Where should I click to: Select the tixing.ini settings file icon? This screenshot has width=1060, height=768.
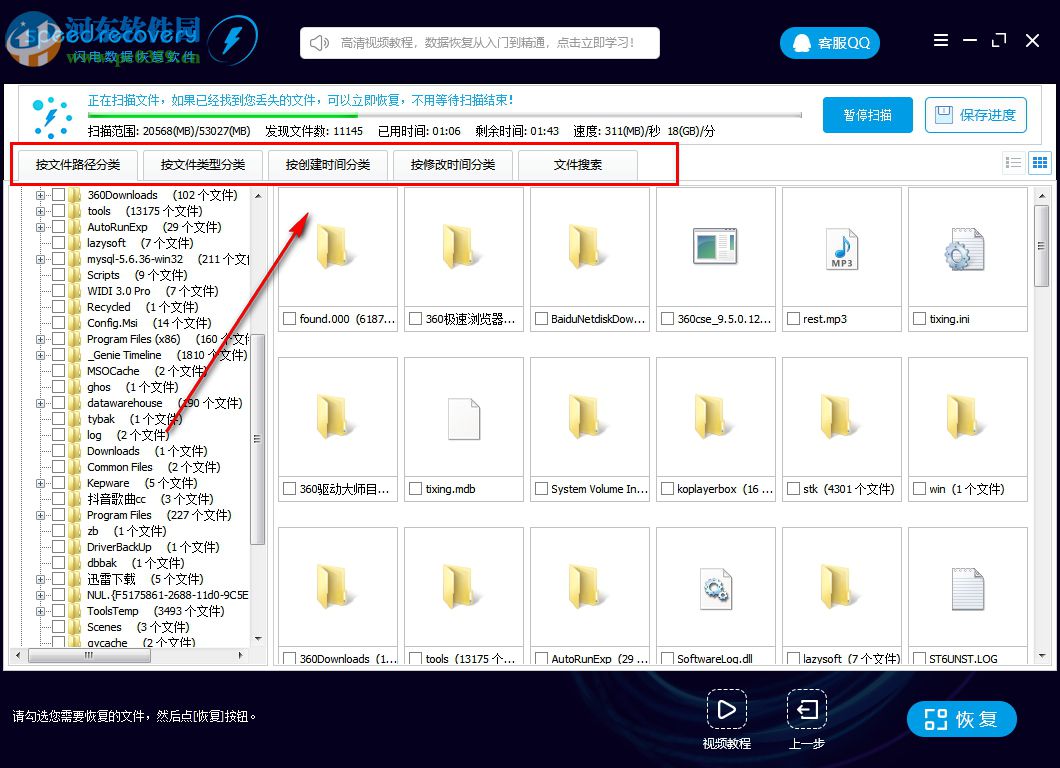point(965,249)
